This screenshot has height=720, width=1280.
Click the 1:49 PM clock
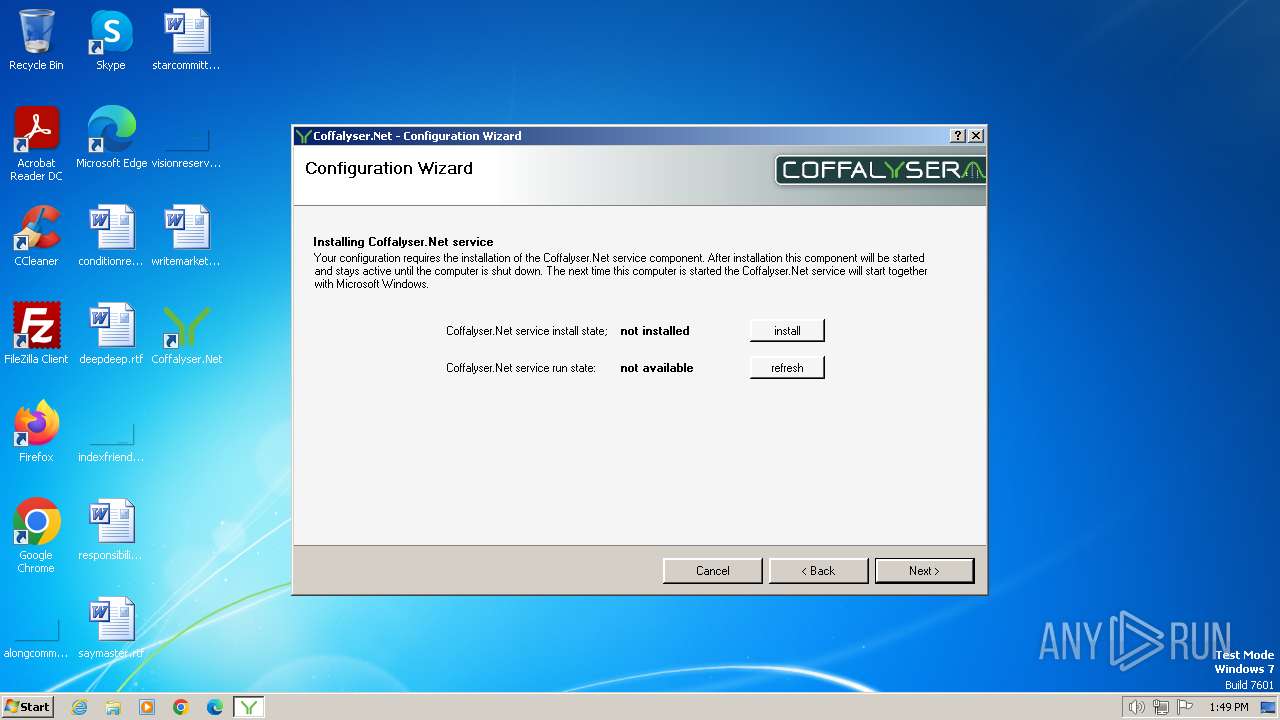click(x=1228, y=707)
